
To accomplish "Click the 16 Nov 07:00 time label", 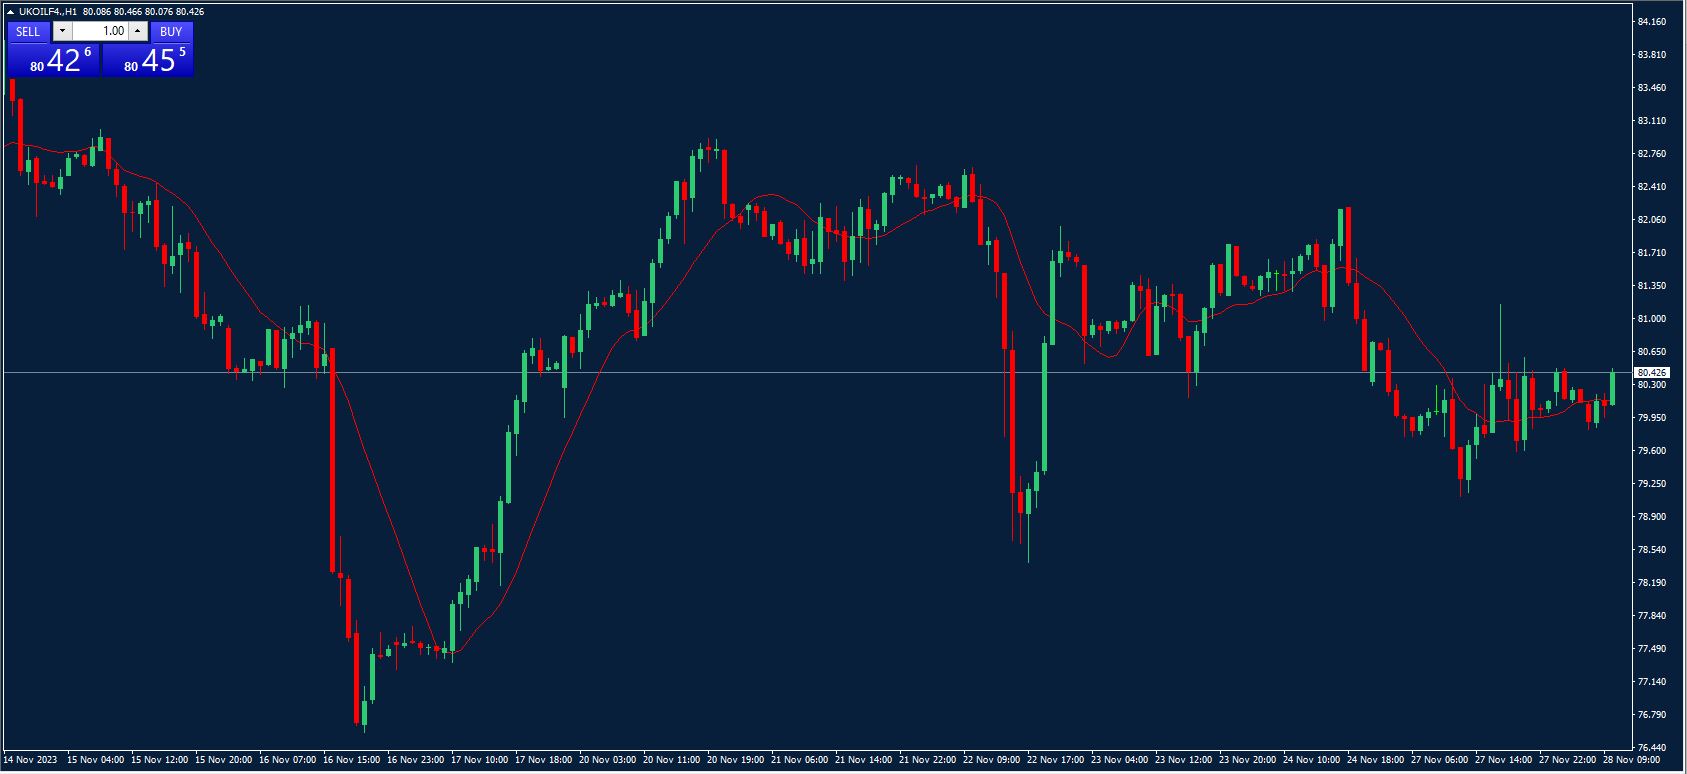I will coord(288,760).
